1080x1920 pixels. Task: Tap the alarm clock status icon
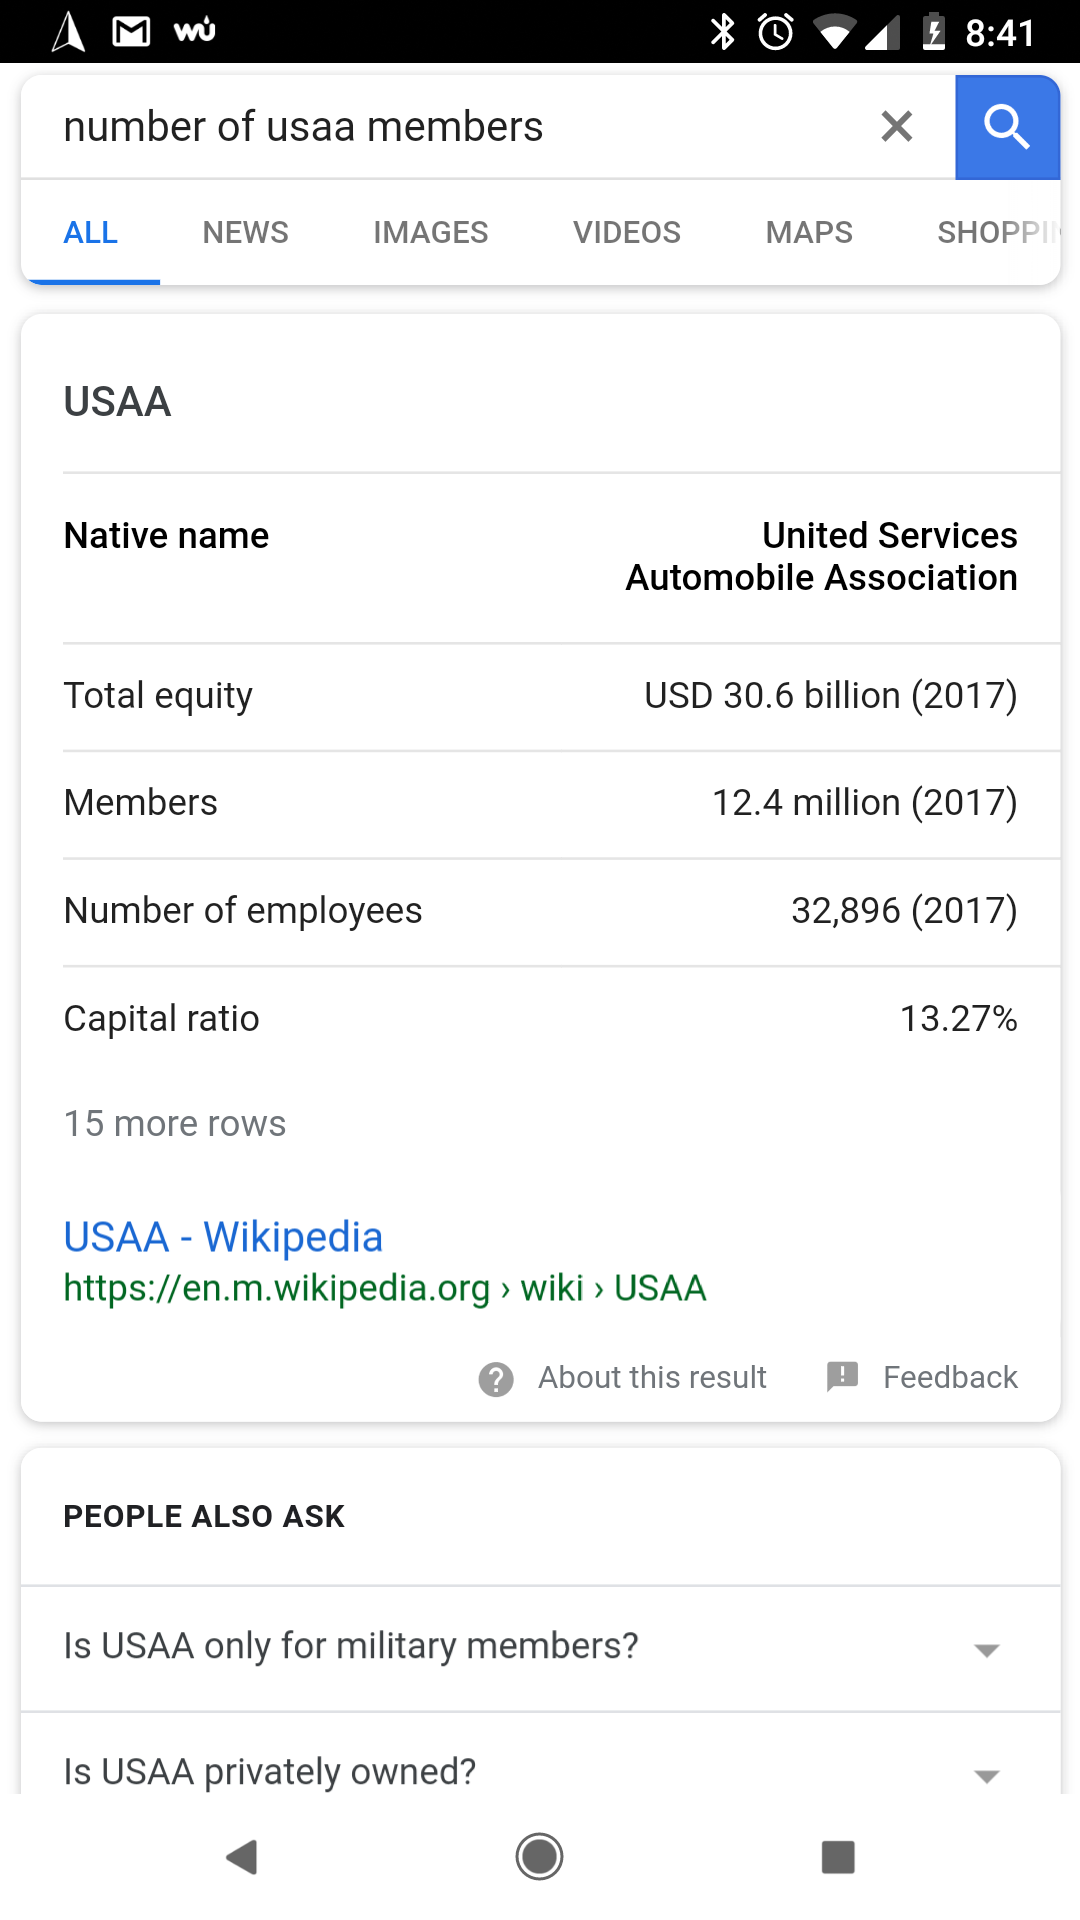[776, 32]
